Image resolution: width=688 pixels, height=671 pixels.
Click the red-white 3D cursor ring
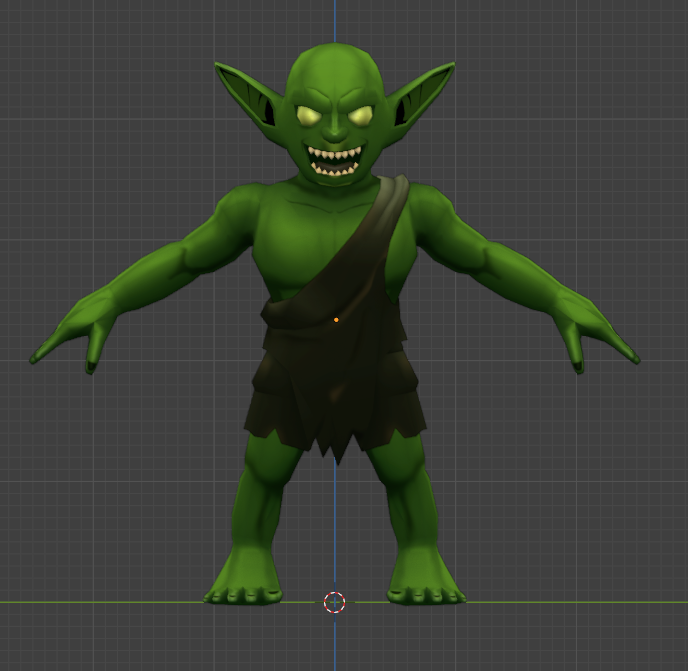point(334,602)
